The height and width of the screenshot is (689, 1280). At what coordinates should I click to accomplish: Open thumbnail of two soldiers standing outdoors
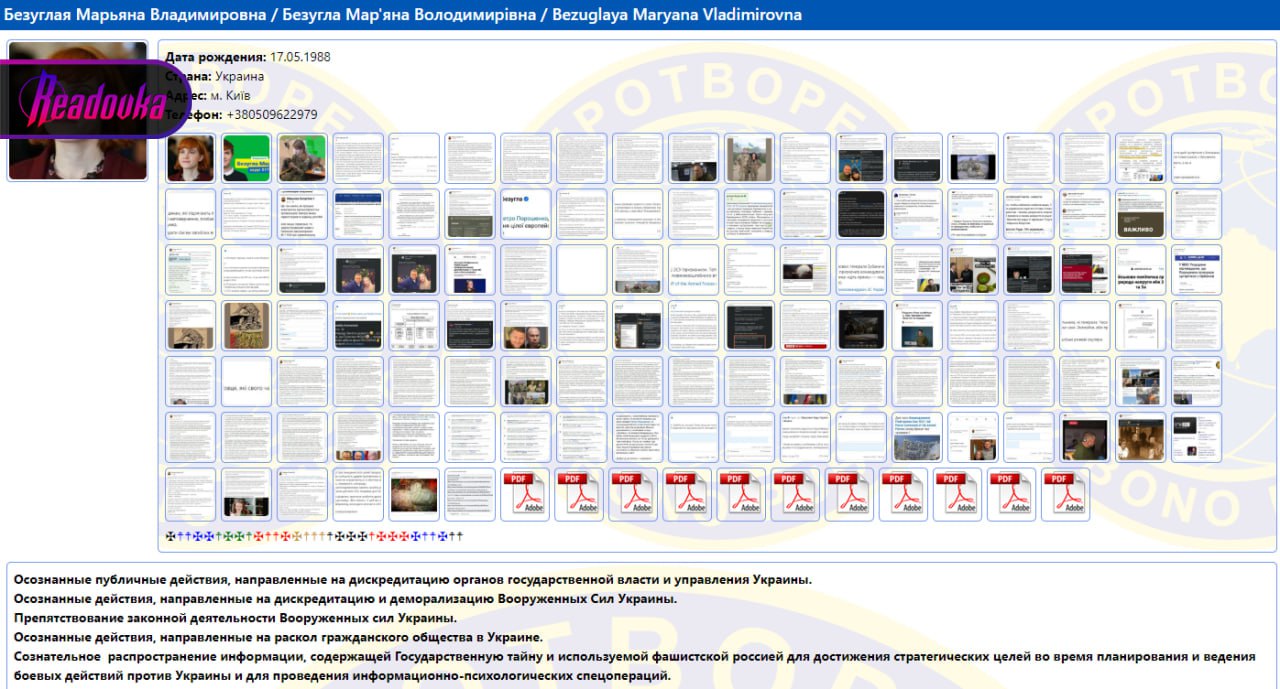(x=750, y=158)
